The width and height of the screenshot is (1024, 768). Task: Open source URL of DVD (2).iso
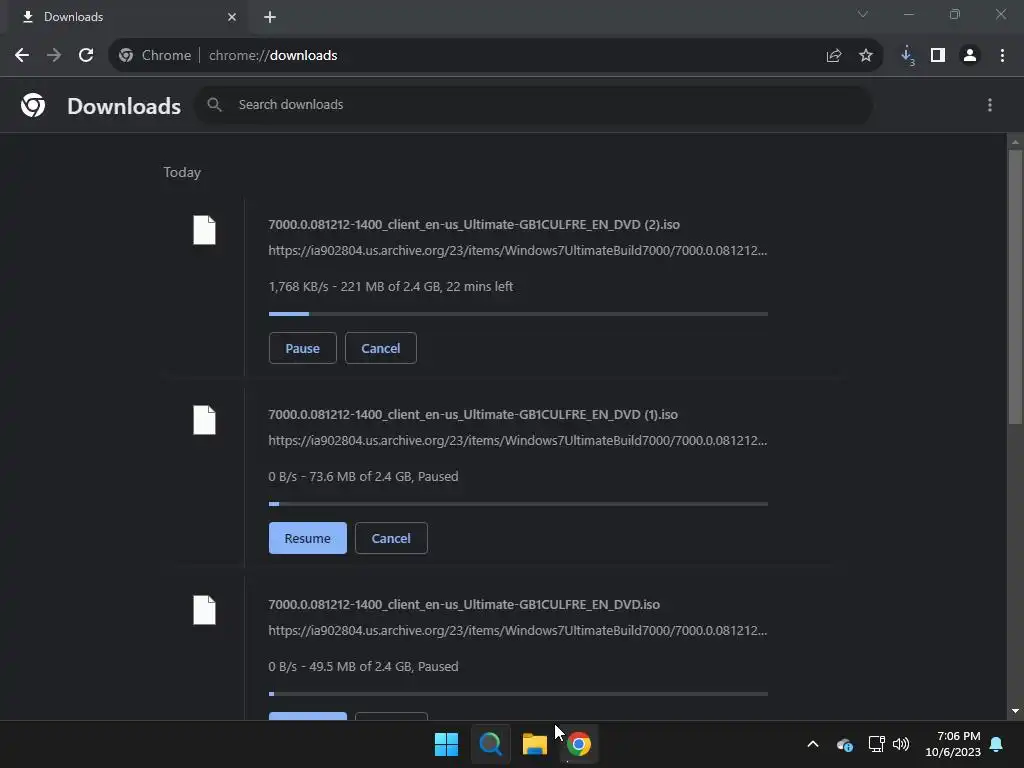tap(518, 251)
